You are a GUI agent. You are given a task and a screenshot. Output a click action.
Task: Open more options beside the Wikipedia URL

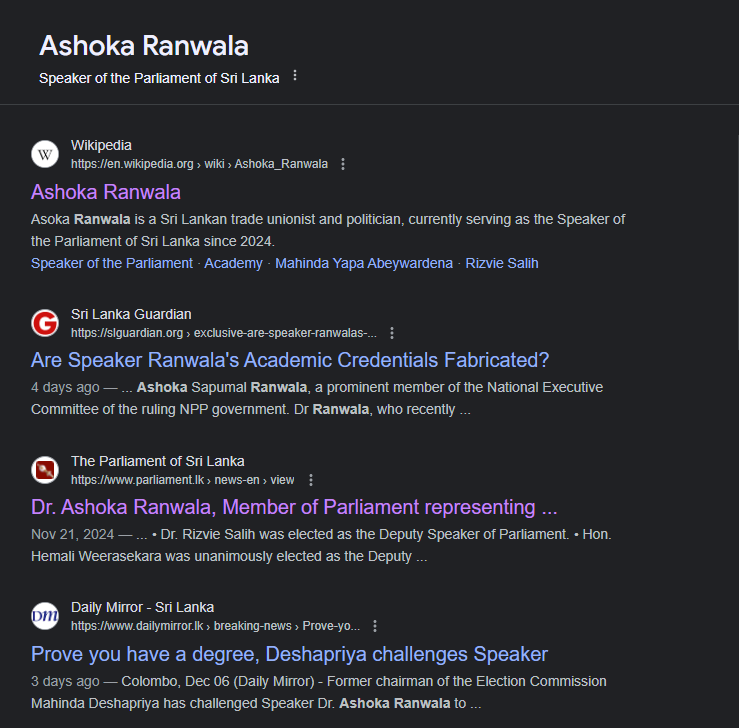coord(343,164)
